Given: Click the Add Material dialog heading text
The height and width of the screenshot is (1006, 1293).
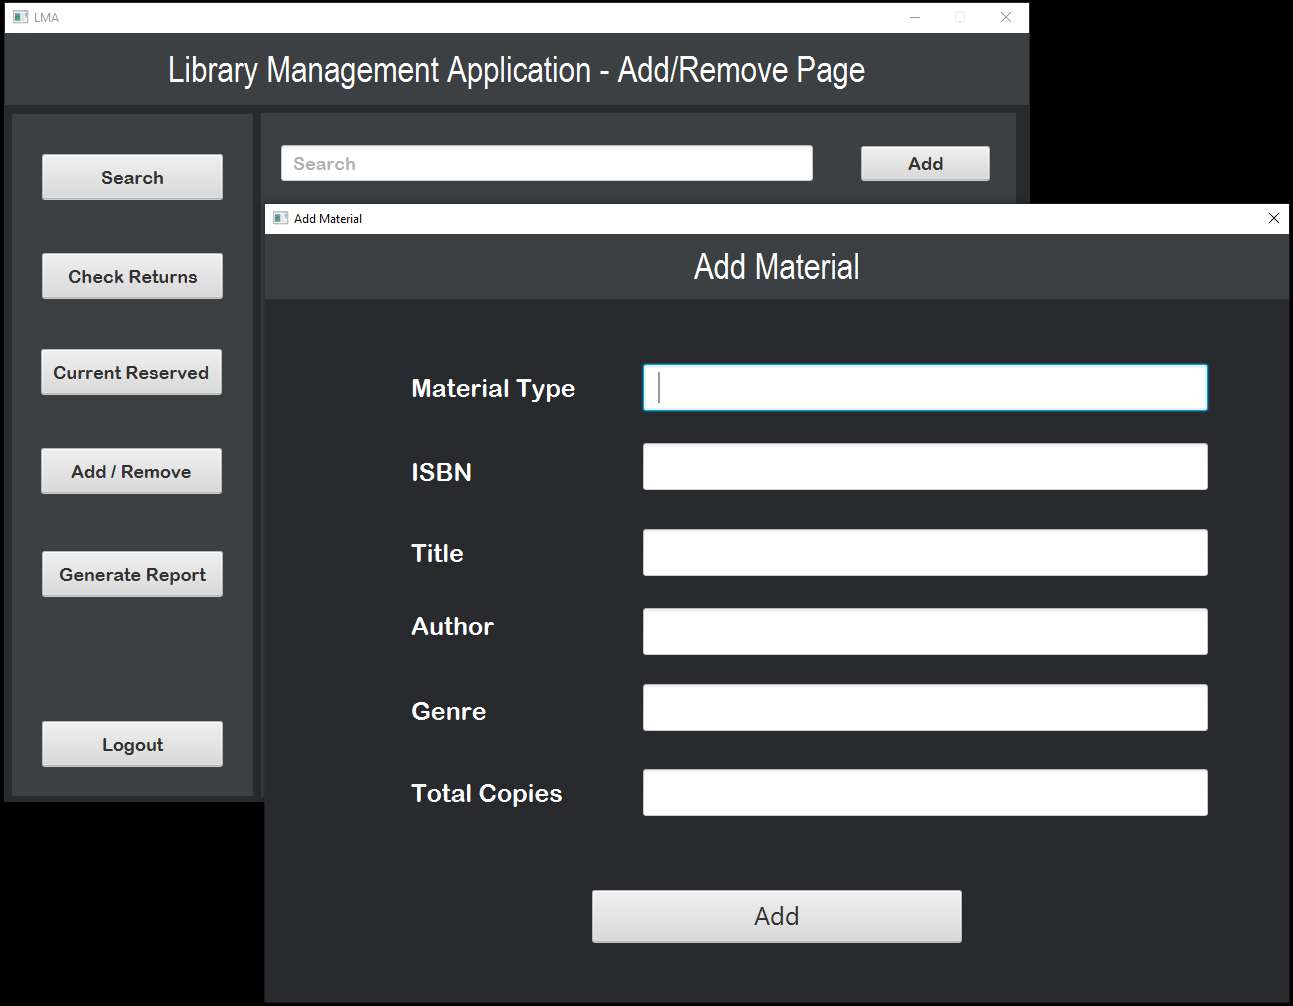Looking at the screenshot, I should click(x=777, y=267).
